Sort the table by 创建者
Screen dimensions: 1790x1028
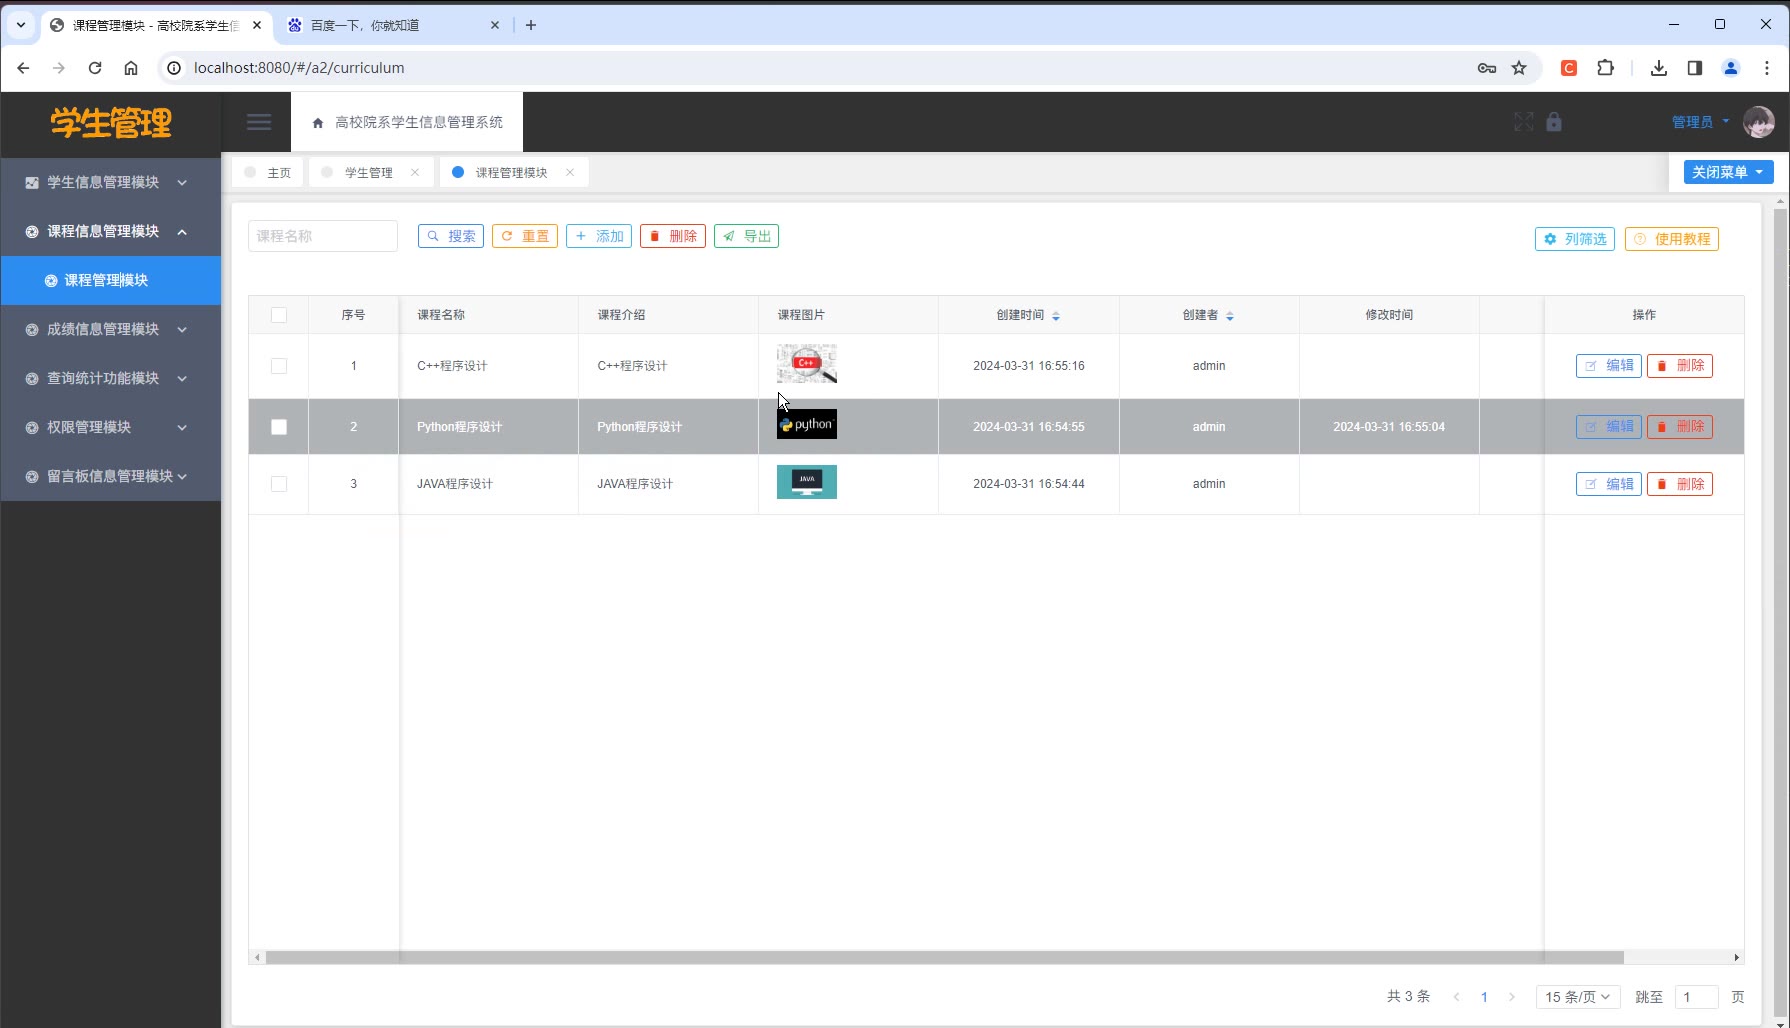(1230, 316)
